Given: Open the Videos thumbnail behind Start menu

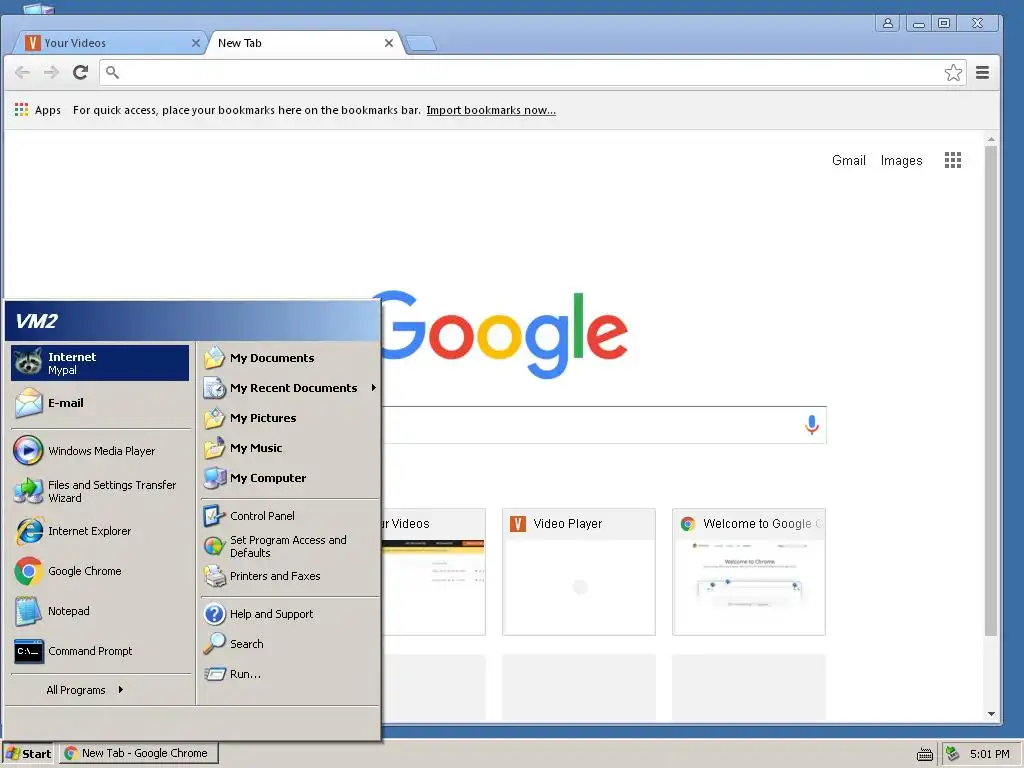Looking at the screenshot, I should pos(434,571).
